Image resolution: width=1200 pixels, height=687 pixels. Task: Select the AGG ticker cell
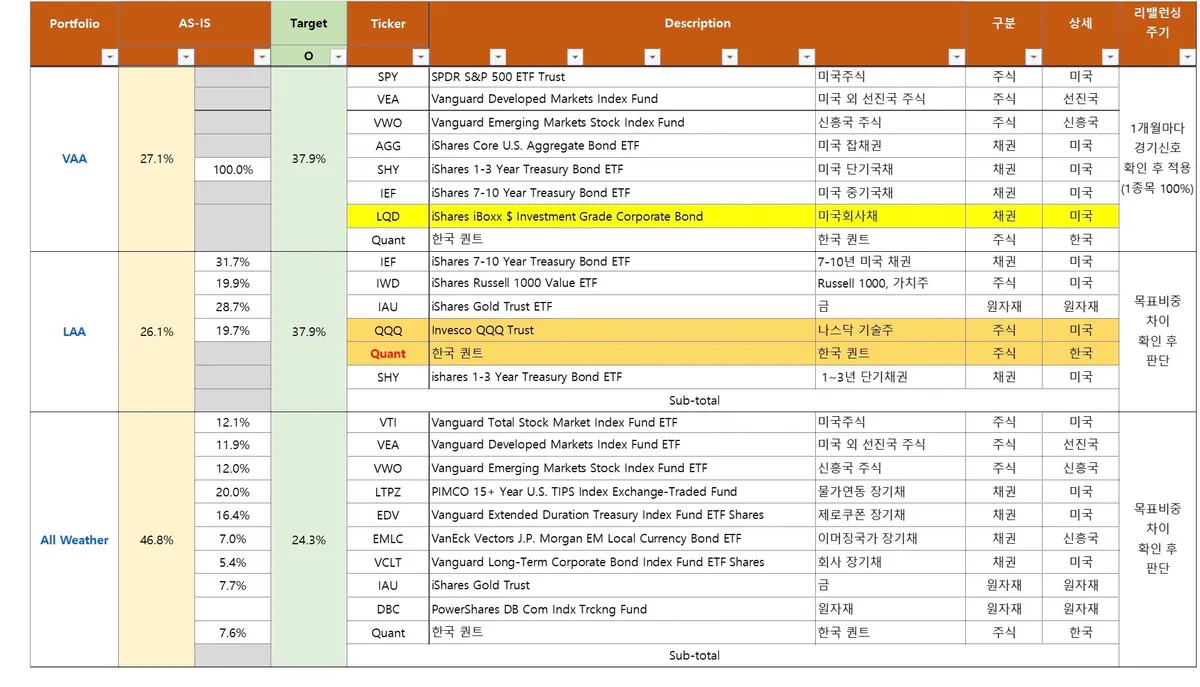point(388,146)
